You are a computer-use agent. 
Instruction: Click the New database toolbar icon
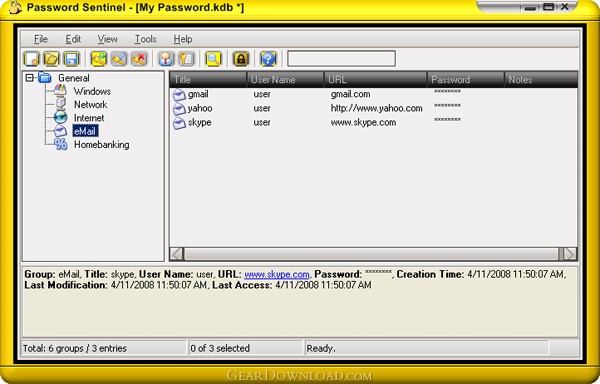(x=32, y=59)
